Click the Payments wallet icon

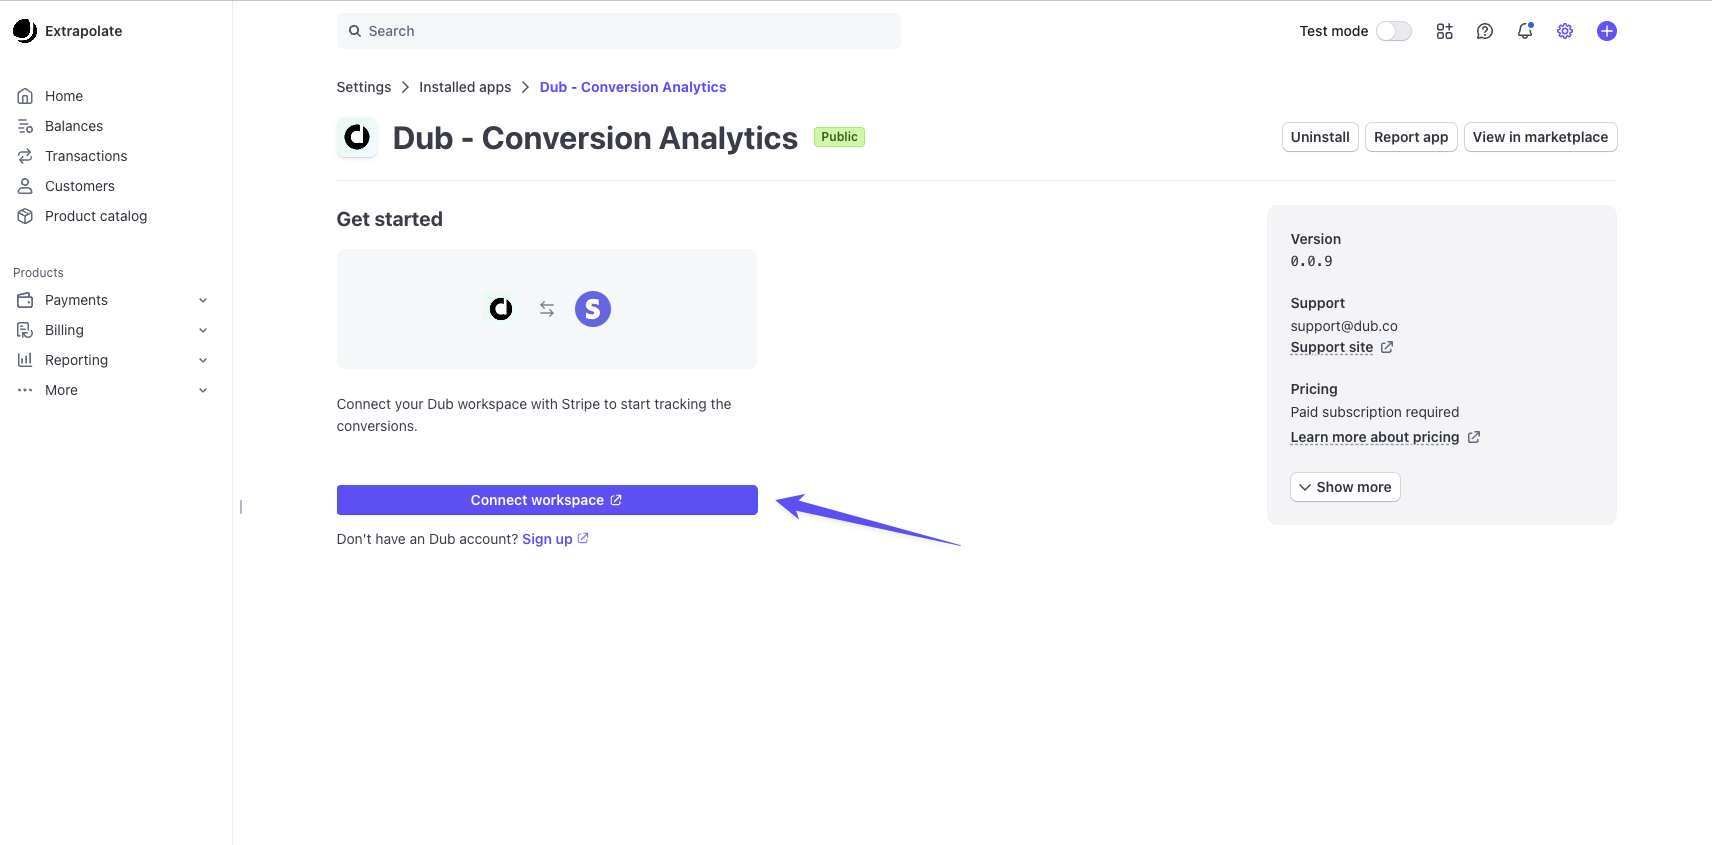25,300
